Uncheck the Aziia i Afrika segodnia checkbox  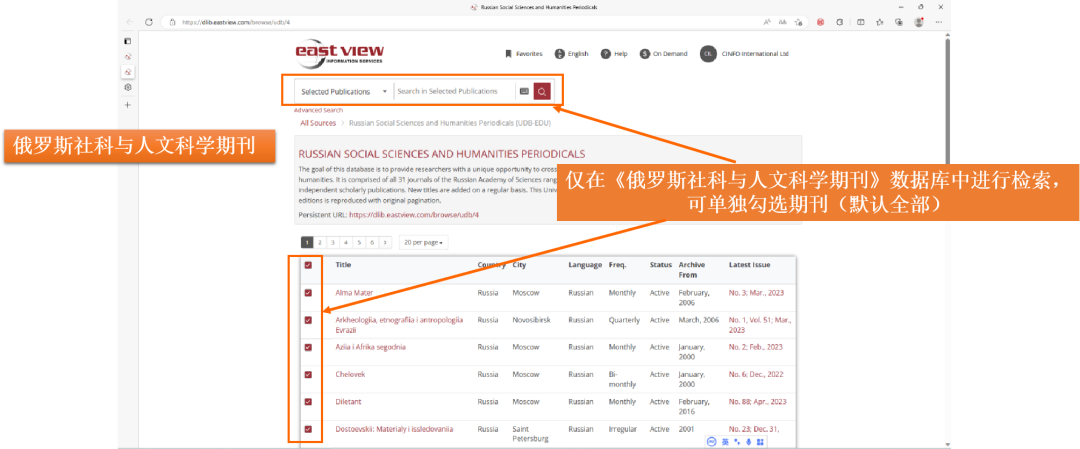pos(308,347)
